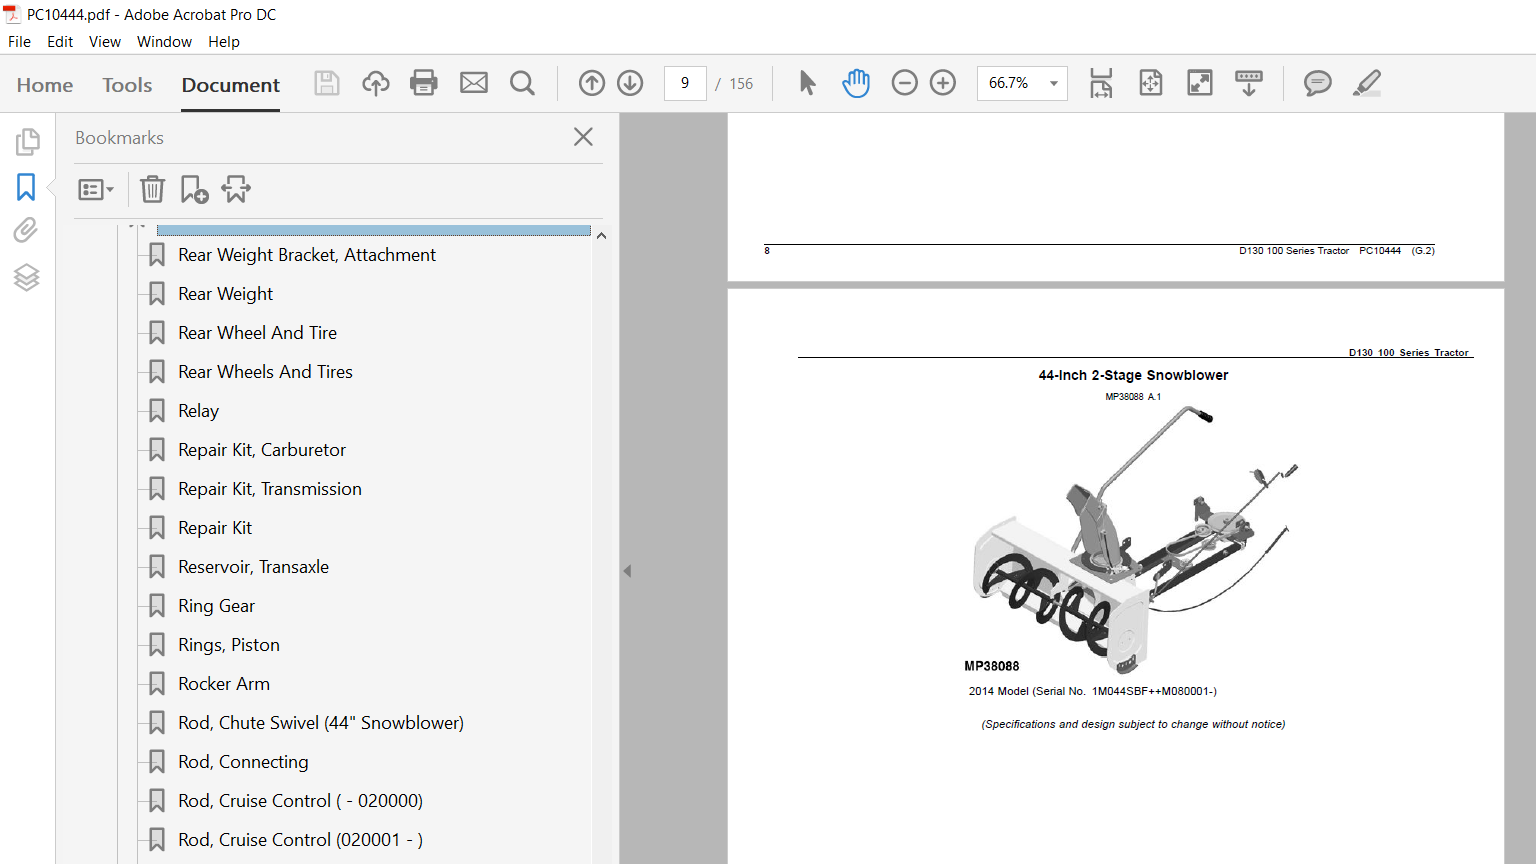This screenshot has height=864, width=1536.
Task: Open the Window menu
Action: (164, 42)
